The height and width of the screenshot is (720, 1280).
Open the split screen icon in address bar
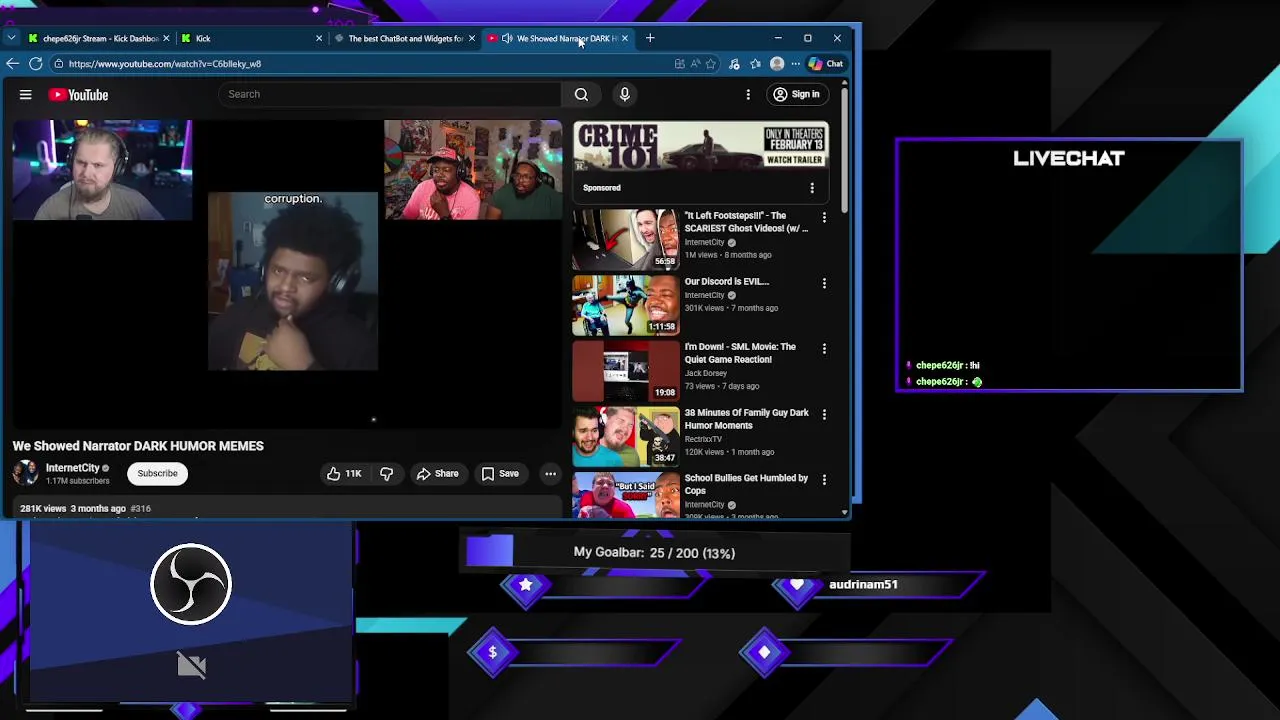680,64
